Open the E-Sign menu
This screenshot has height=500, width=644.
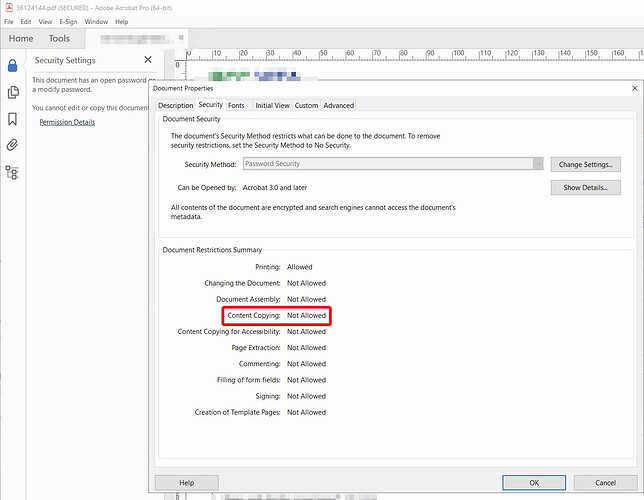(68, 21)
